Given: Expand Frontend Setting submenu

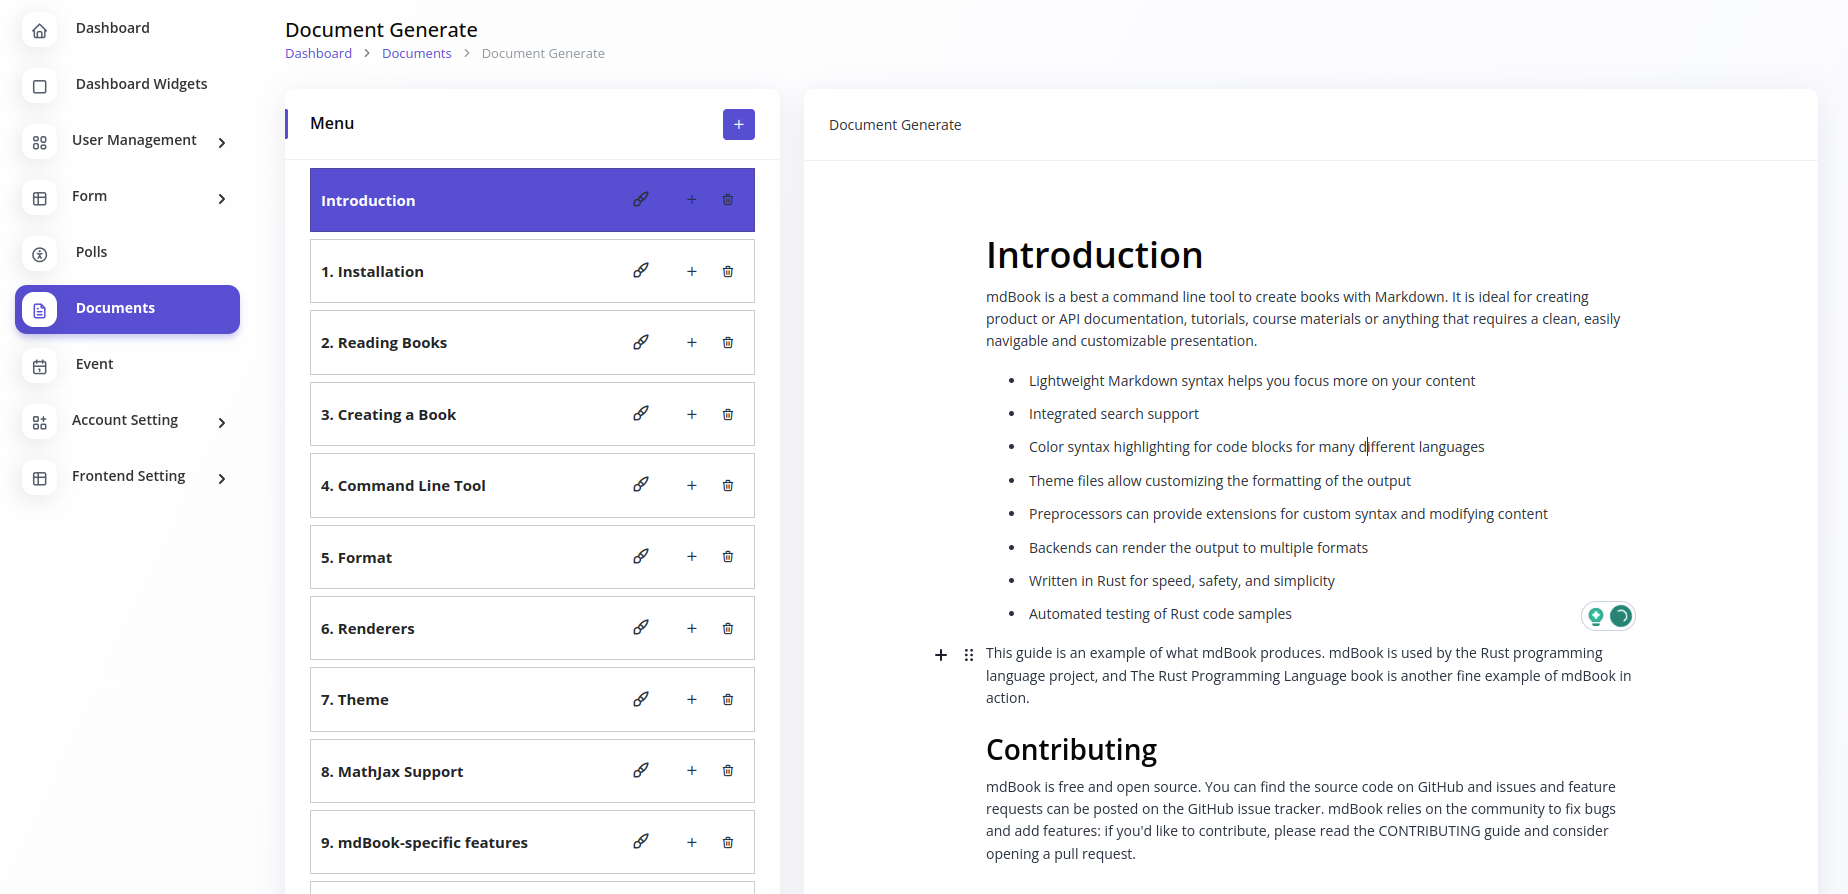Looking at the screenshot, I should 222,479.
